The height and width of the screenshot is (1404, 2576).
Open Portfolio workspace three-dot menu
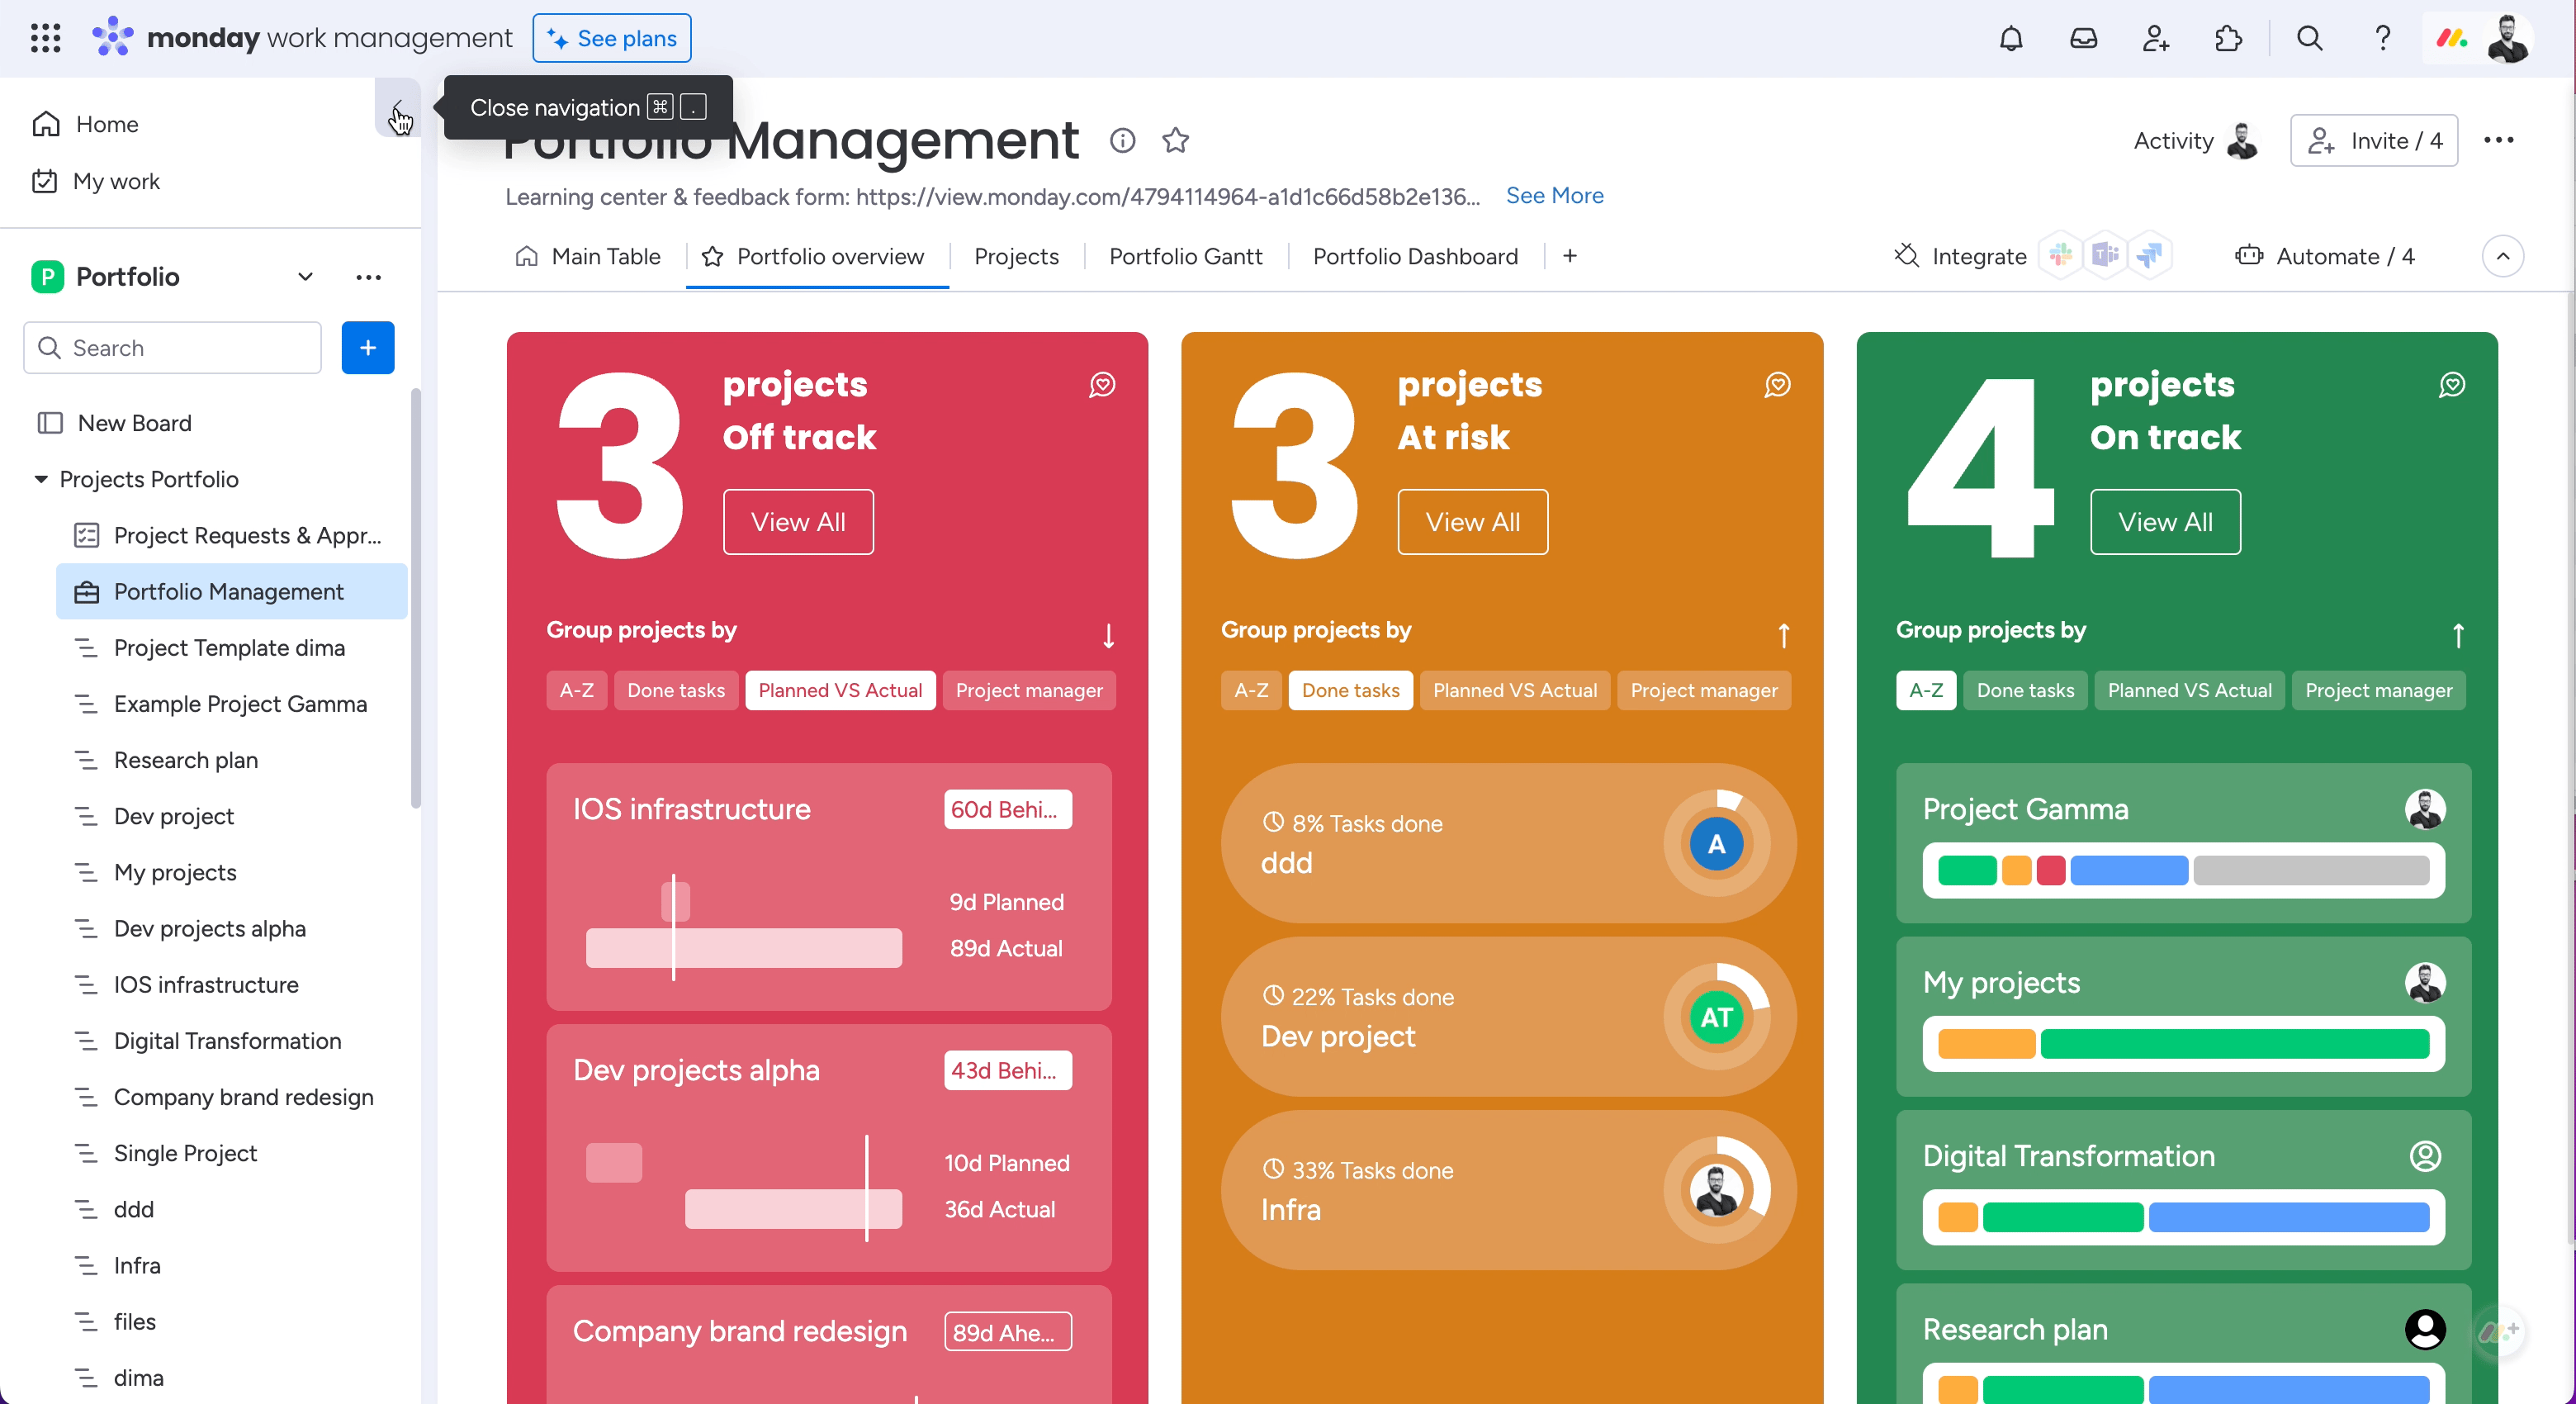point(368,277)
